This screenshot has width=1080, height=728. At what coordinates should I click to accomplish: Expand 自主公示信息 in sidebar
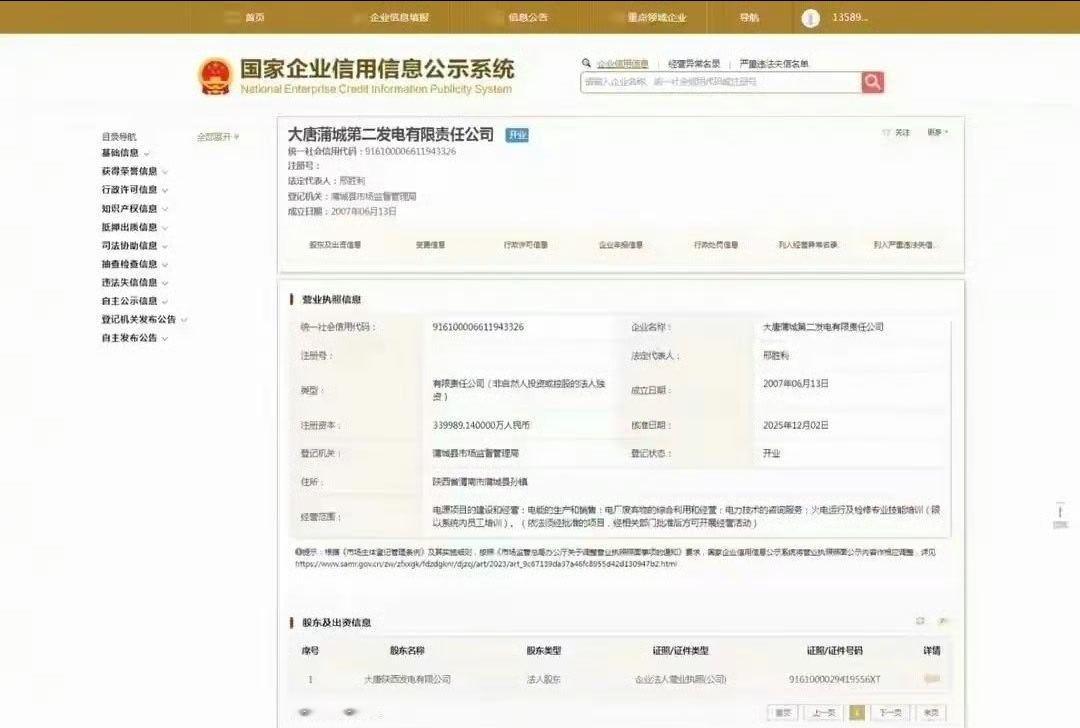click(134, 301)
